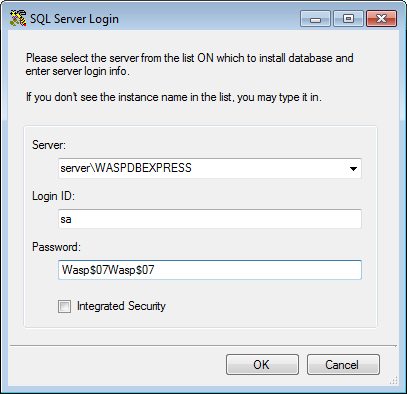Maximize the SQL Server Login window
The image size is (407, 394).
348,19
